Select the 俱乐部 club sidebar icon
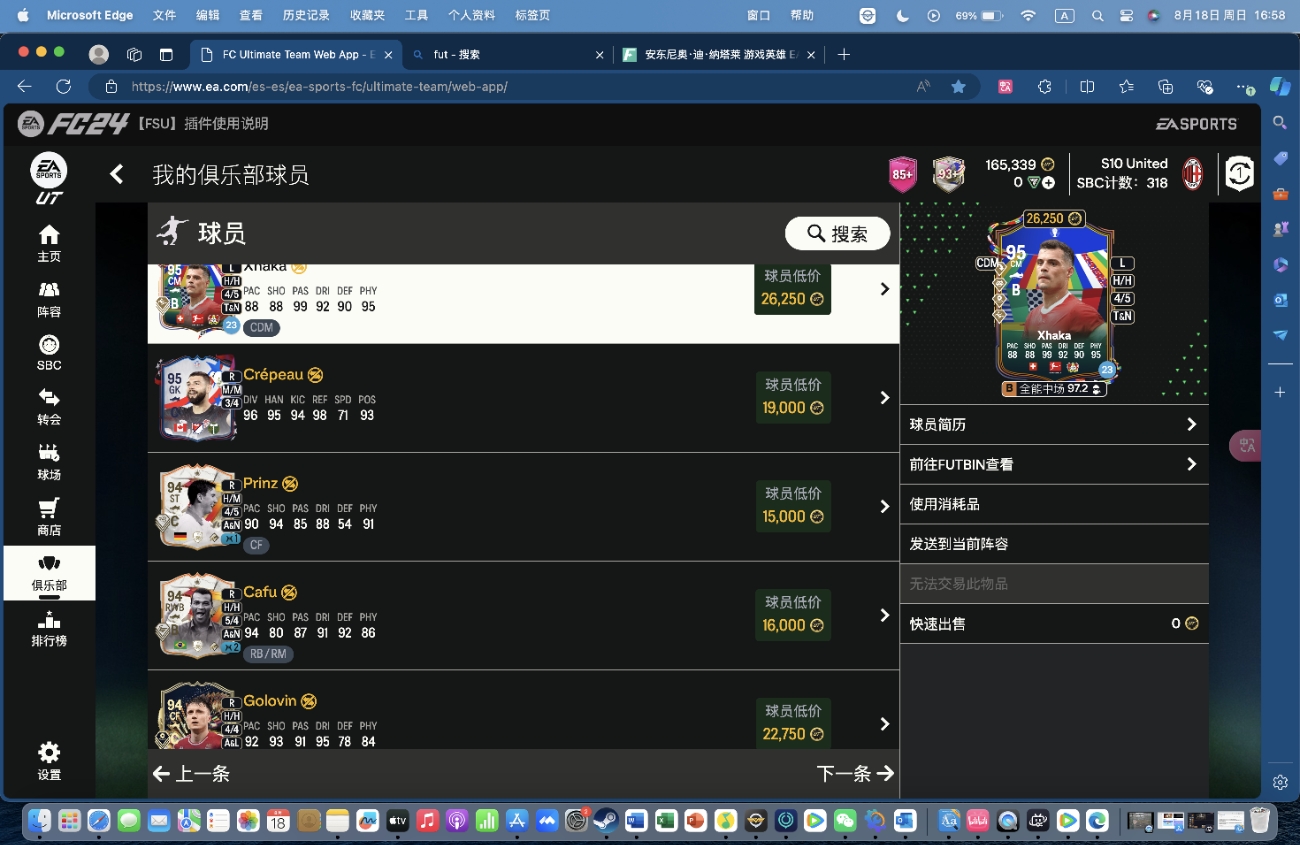Viewport: 1300px width, 845px height. coord(49,573)
